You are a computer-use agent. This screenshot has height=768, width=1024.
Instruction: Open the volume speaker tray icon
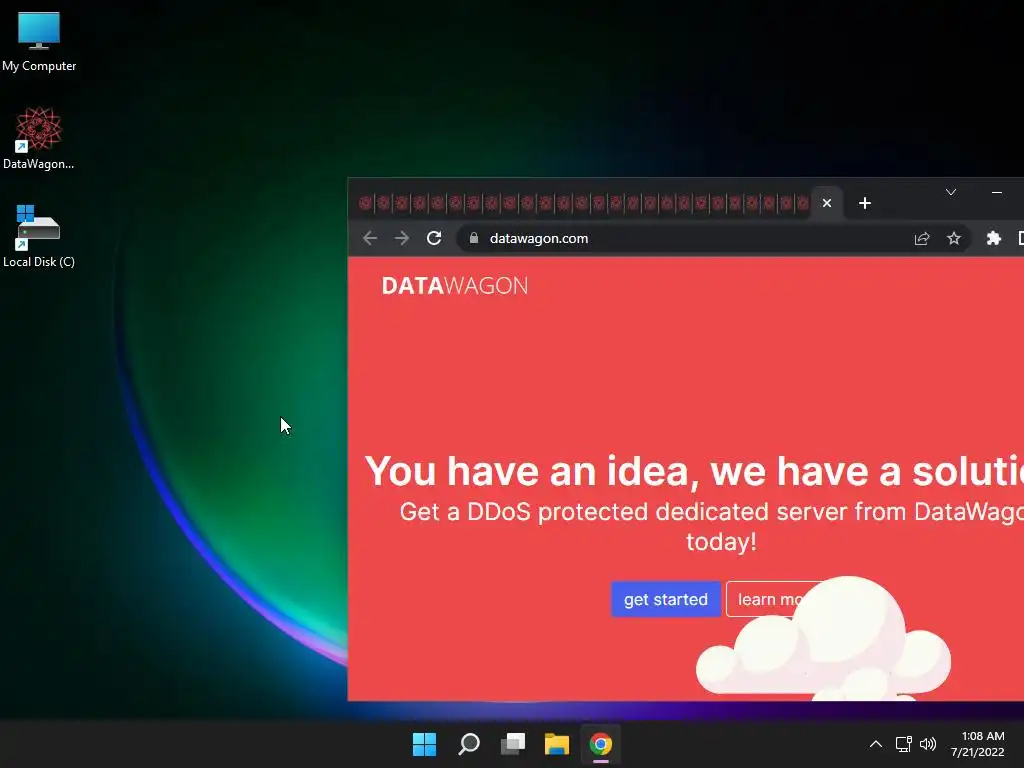[928, 744]
